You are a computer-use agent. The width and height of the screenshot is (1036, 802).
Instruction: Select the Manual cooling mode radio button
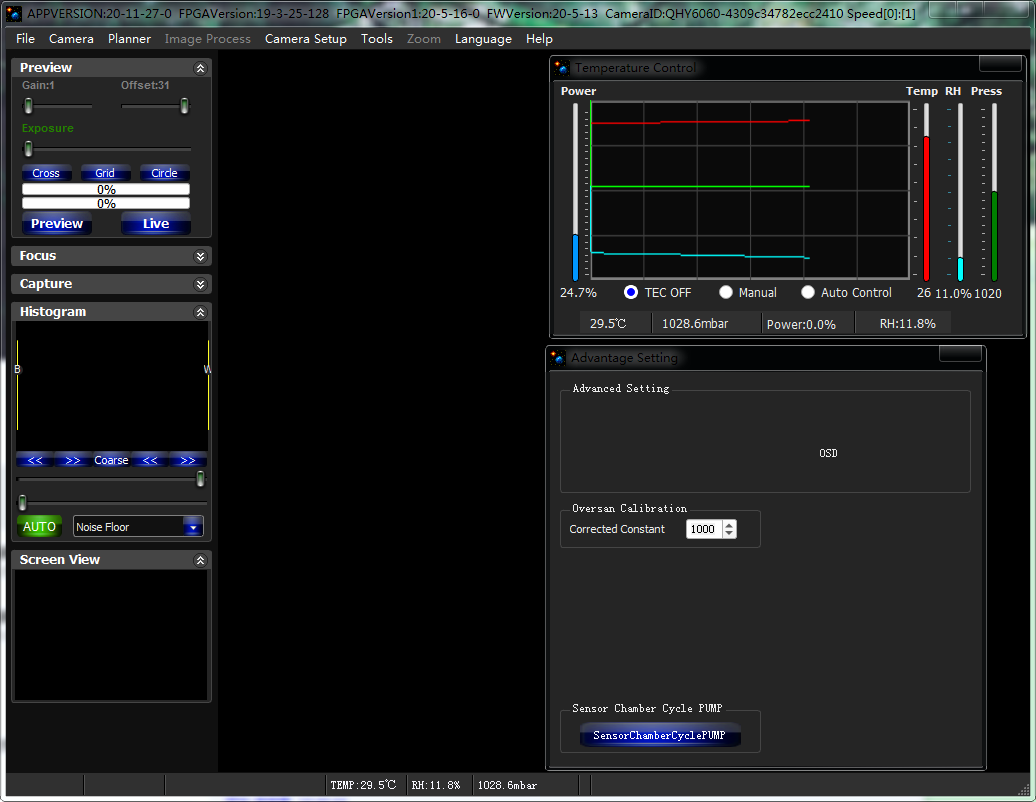point(725,292)
